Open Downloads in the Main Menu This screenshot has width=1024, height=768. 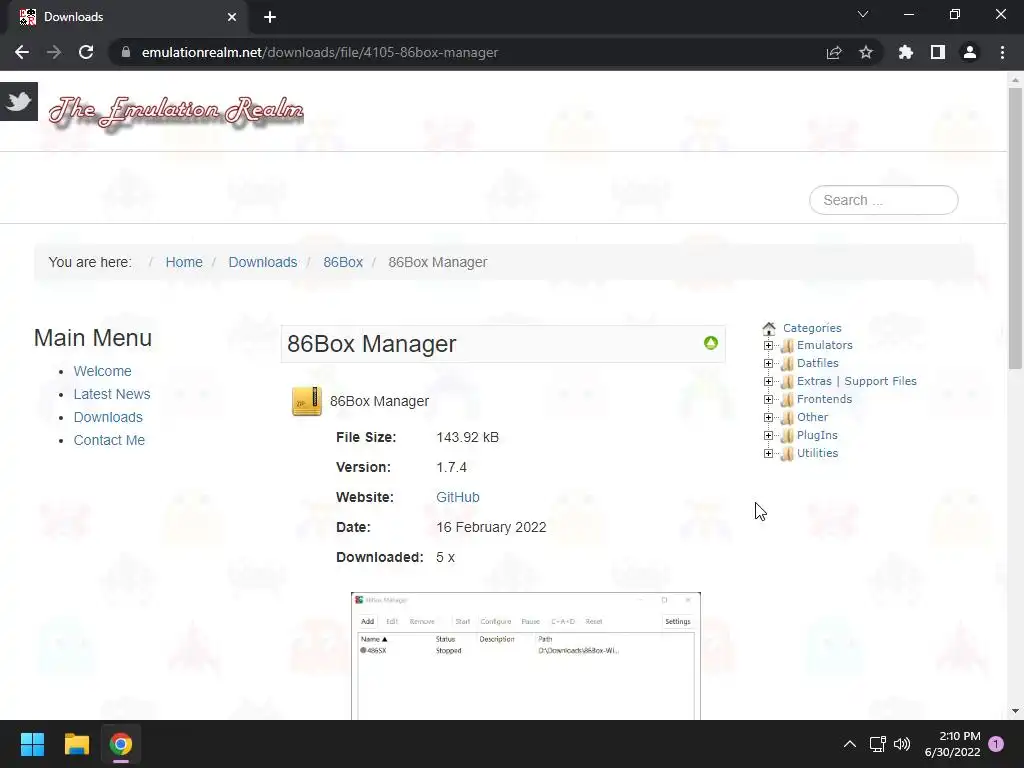coord(108,417)
